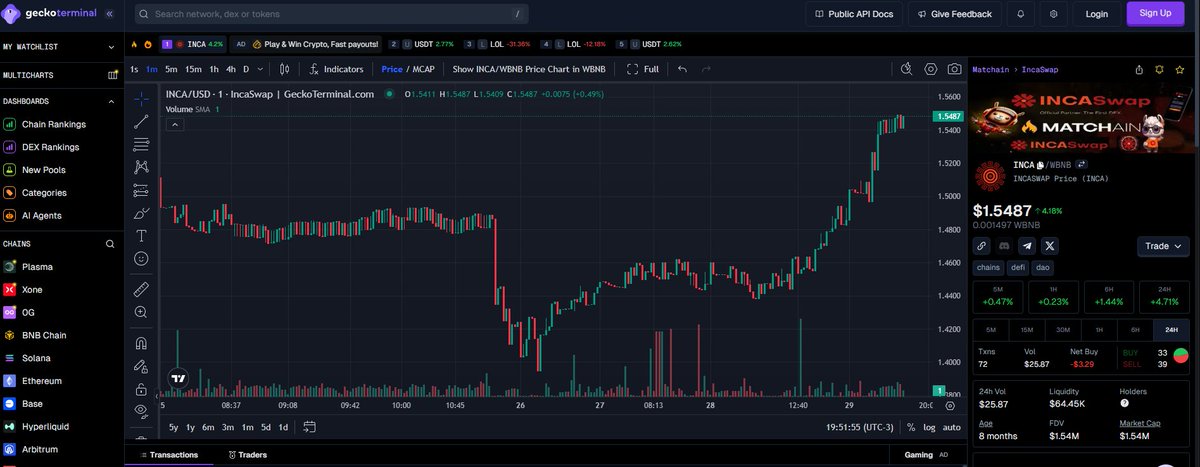Toggle stay in drawing mode

click(141, 366)
